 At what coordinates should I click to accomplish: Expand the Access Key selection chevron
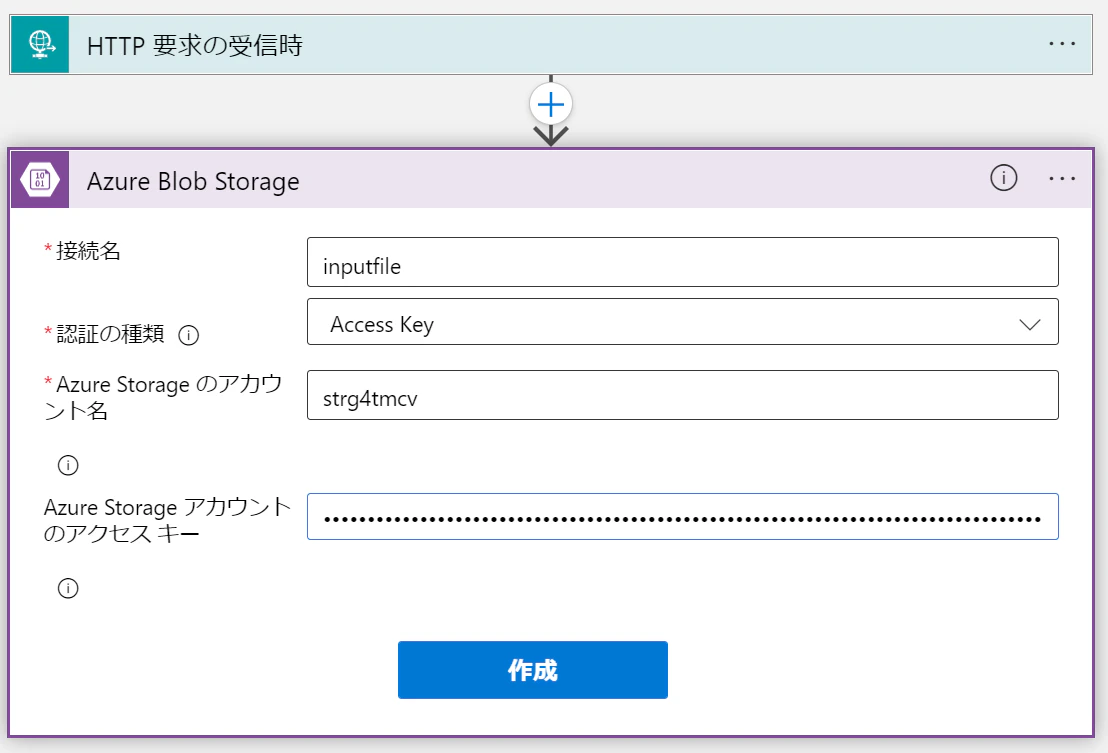point(1030,322)
